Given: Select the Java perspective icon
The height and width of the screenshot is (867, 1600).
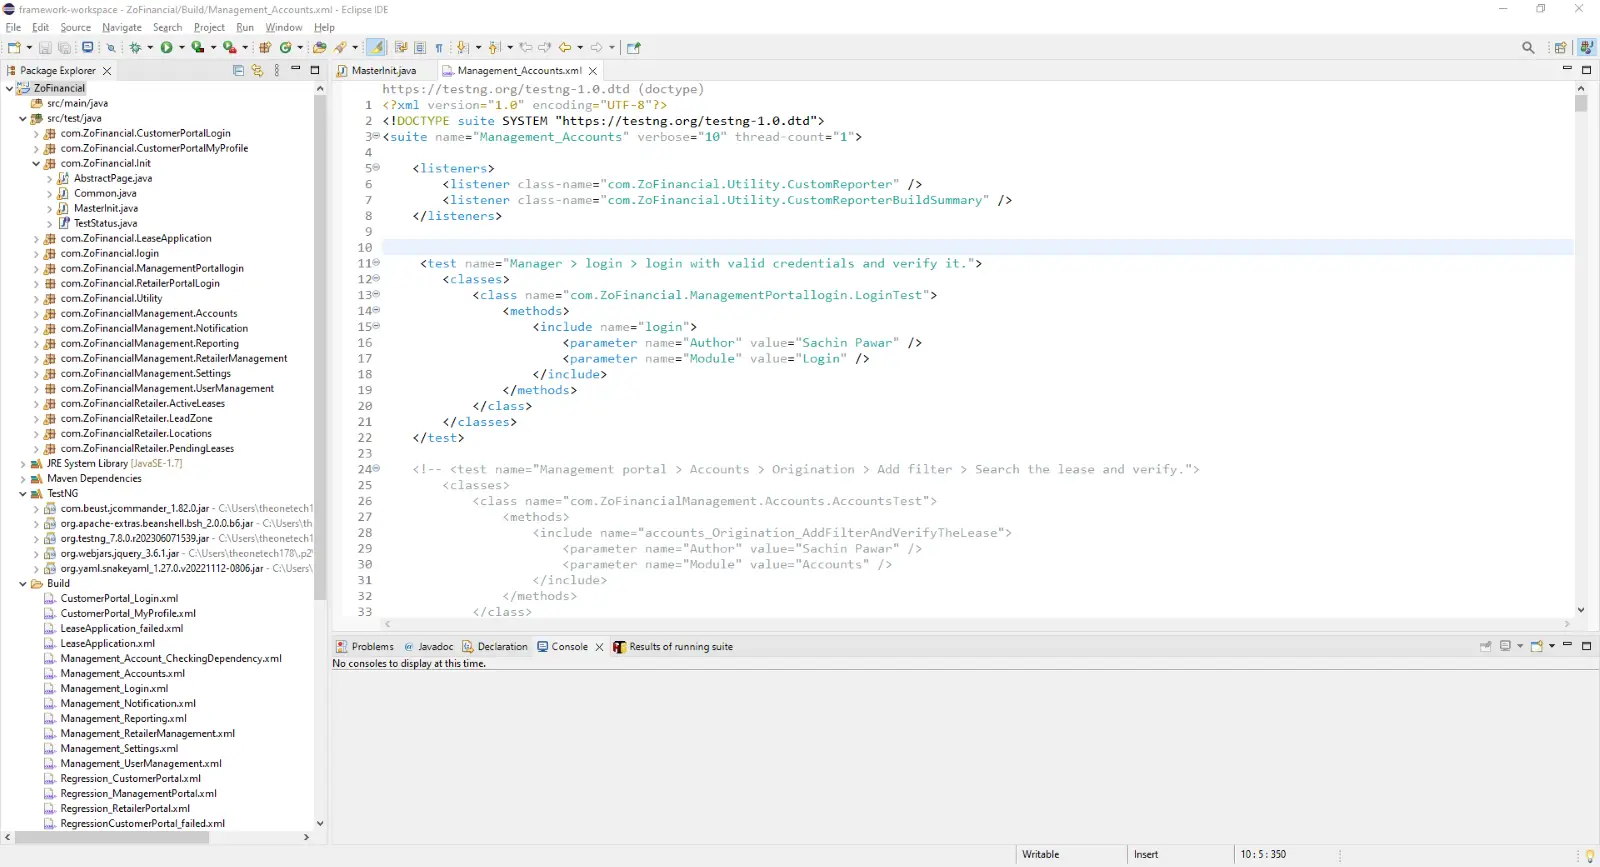Looking at the screenshot, I should (1586, 47).
